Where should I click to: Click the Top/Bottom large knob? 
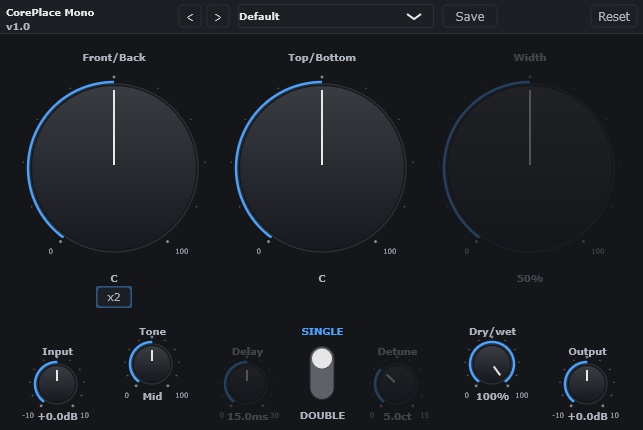tap(322, 168)
